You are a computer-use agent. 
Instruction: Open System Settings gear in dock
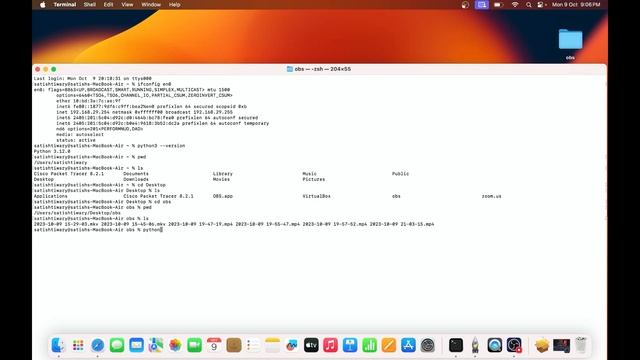click(427, 345)
